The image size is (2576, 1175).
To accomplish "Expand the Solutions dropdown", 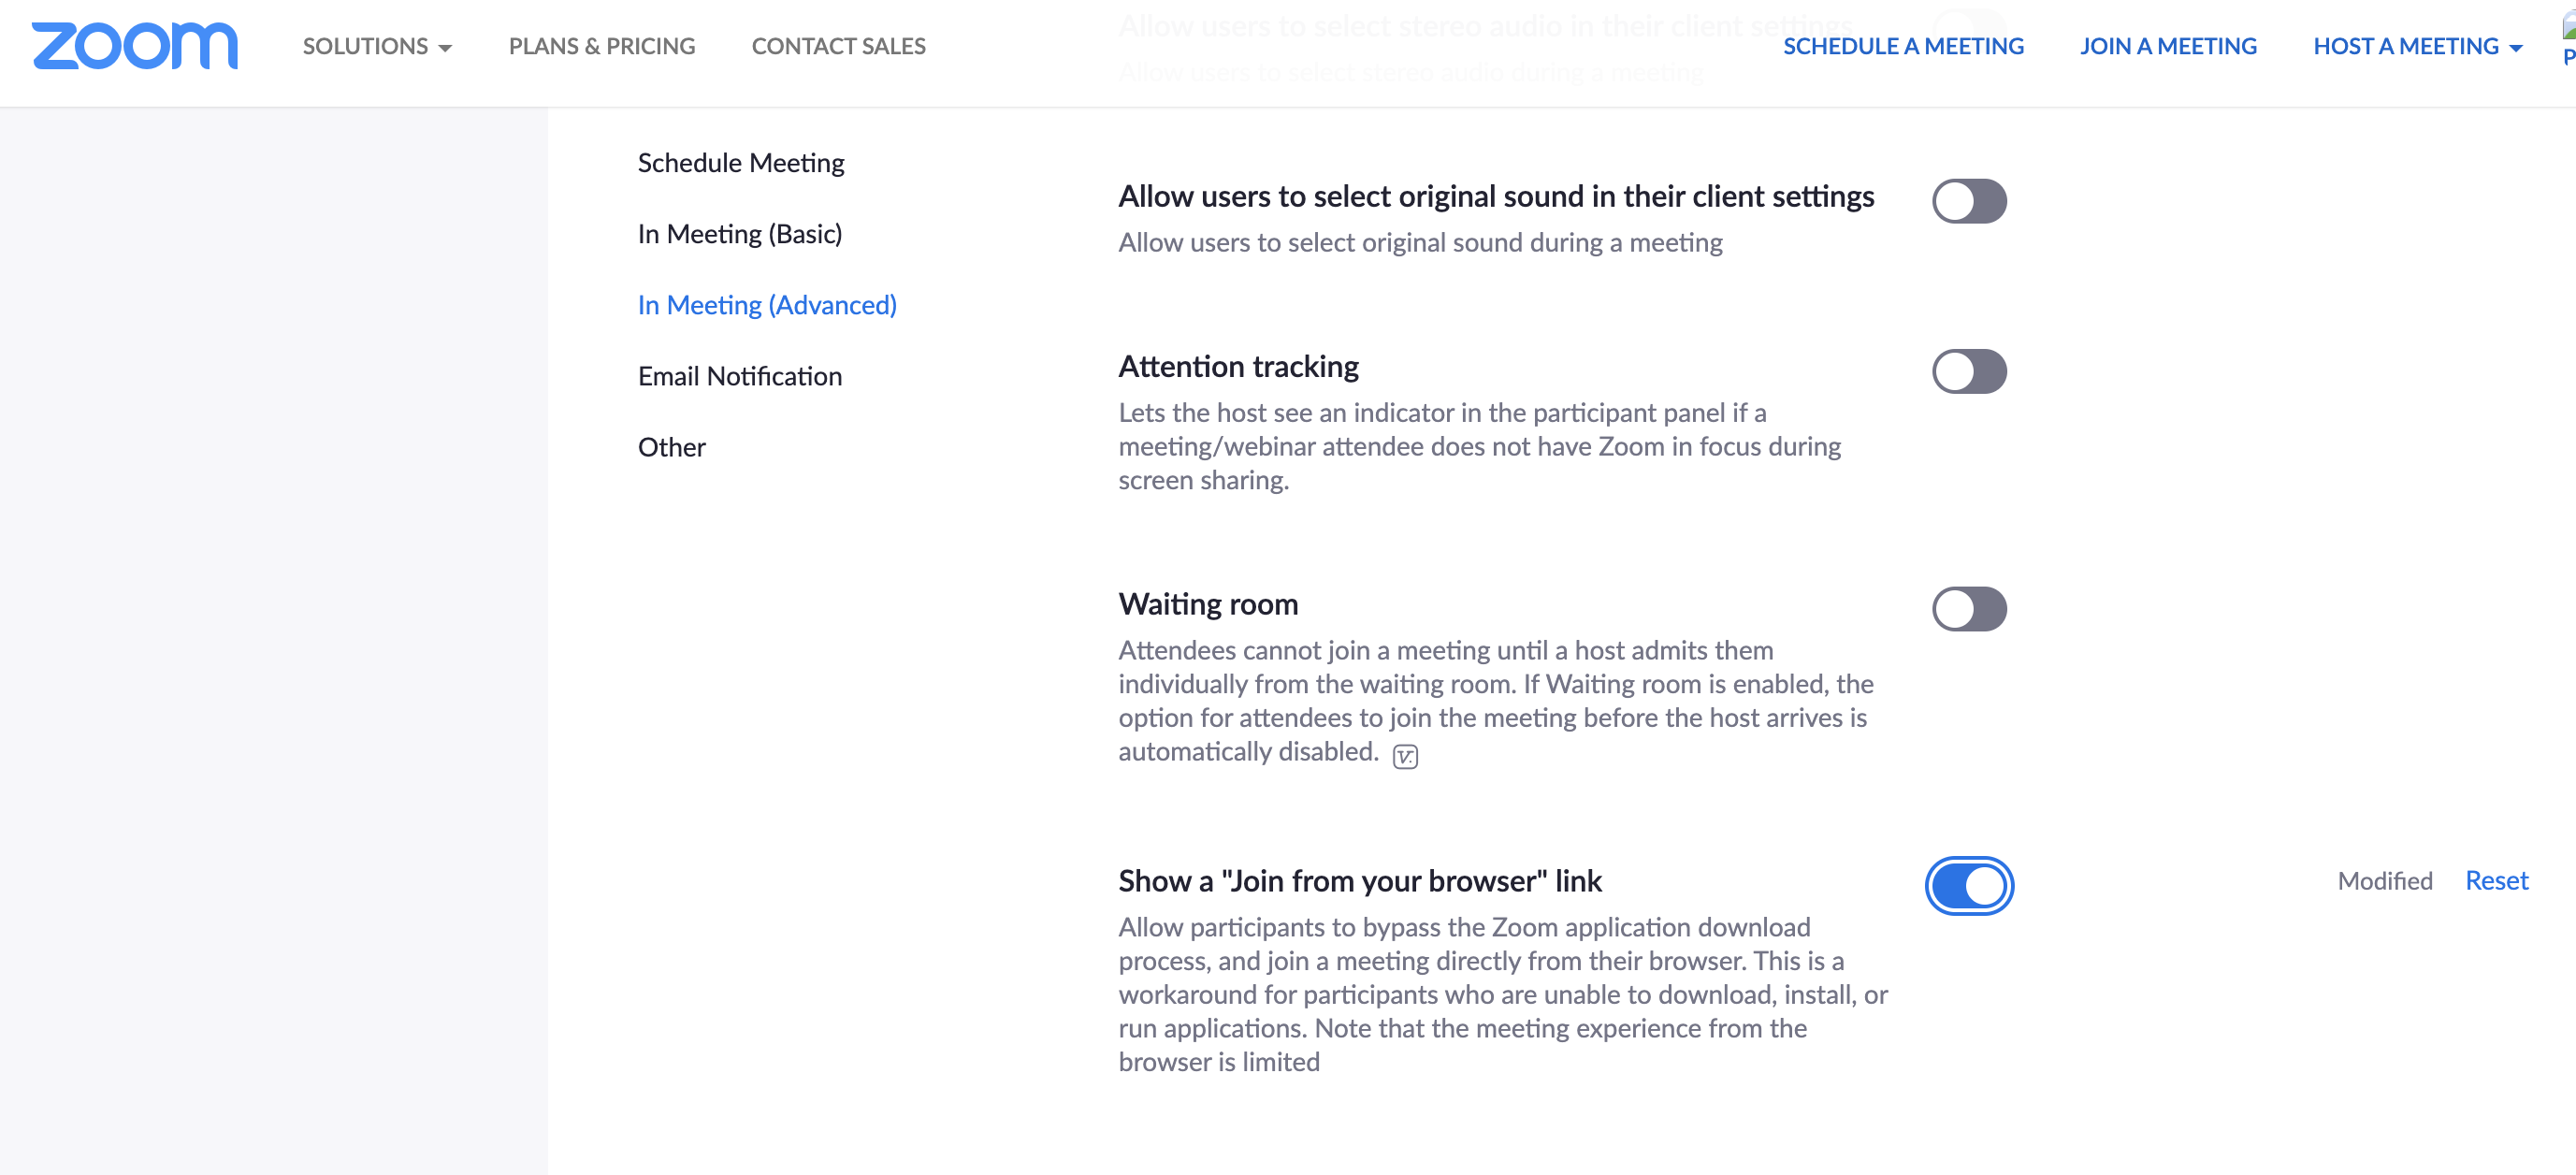I will 377,46.
